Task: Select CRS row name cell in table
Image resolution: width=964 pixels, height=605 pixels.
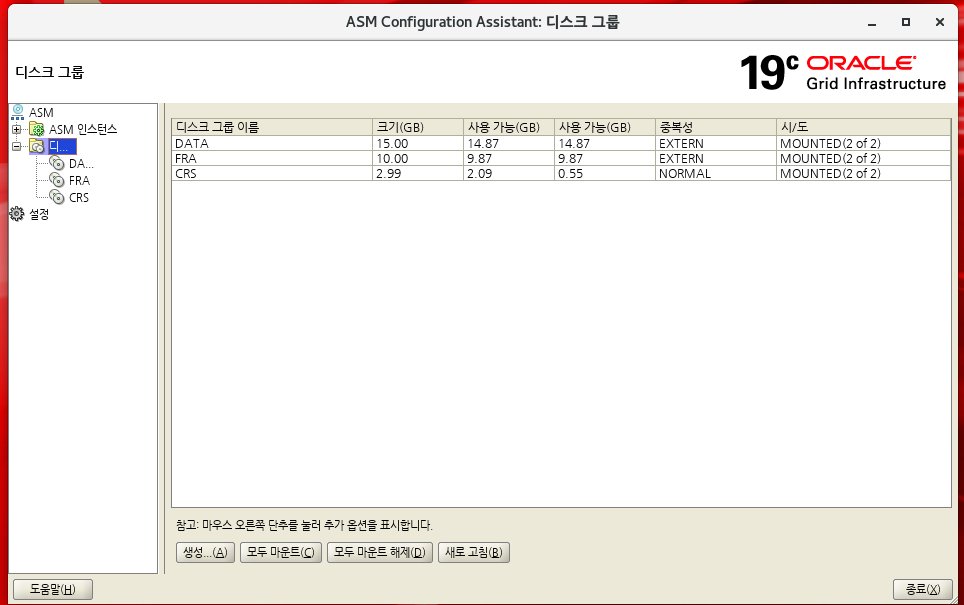Action: tap(272, 173)
